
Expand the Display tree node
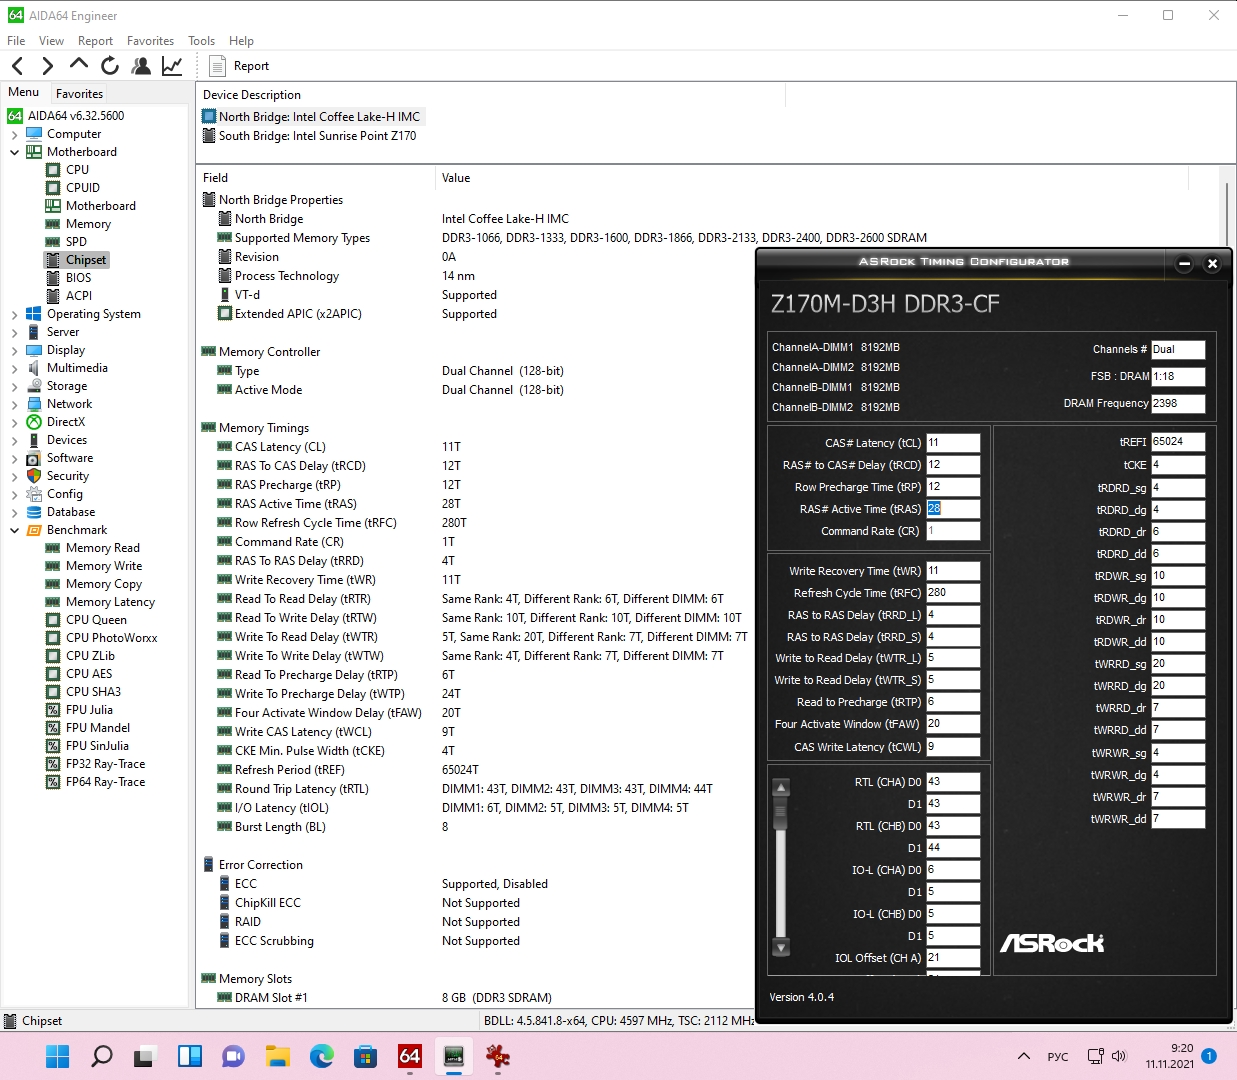point(14,350)
